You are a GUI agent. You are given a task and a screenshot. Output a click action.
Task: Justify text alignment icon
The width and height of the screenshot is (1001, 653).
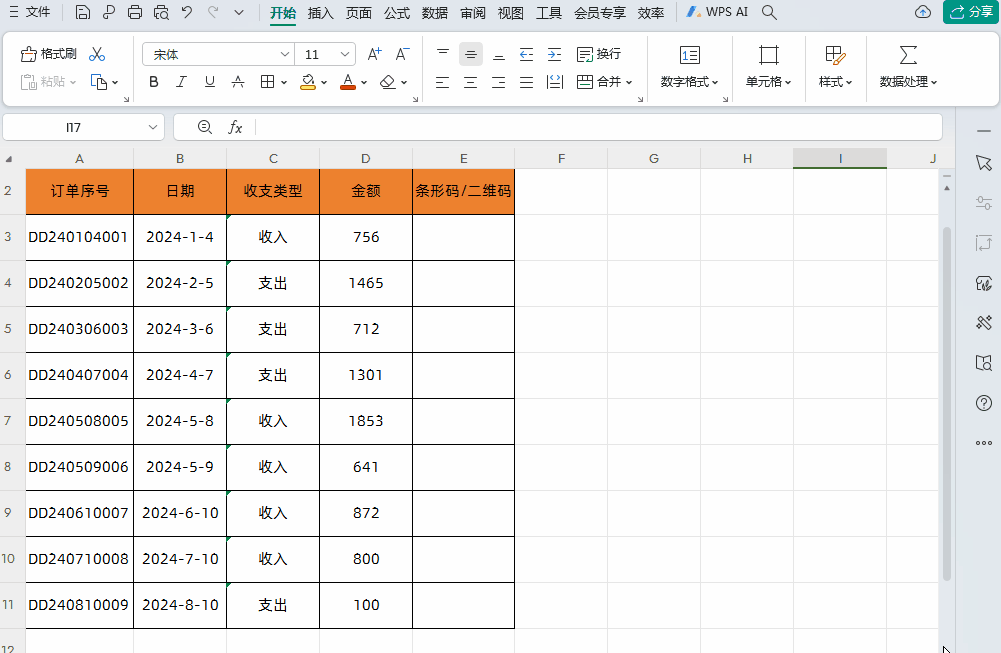(x=526, y=82)
